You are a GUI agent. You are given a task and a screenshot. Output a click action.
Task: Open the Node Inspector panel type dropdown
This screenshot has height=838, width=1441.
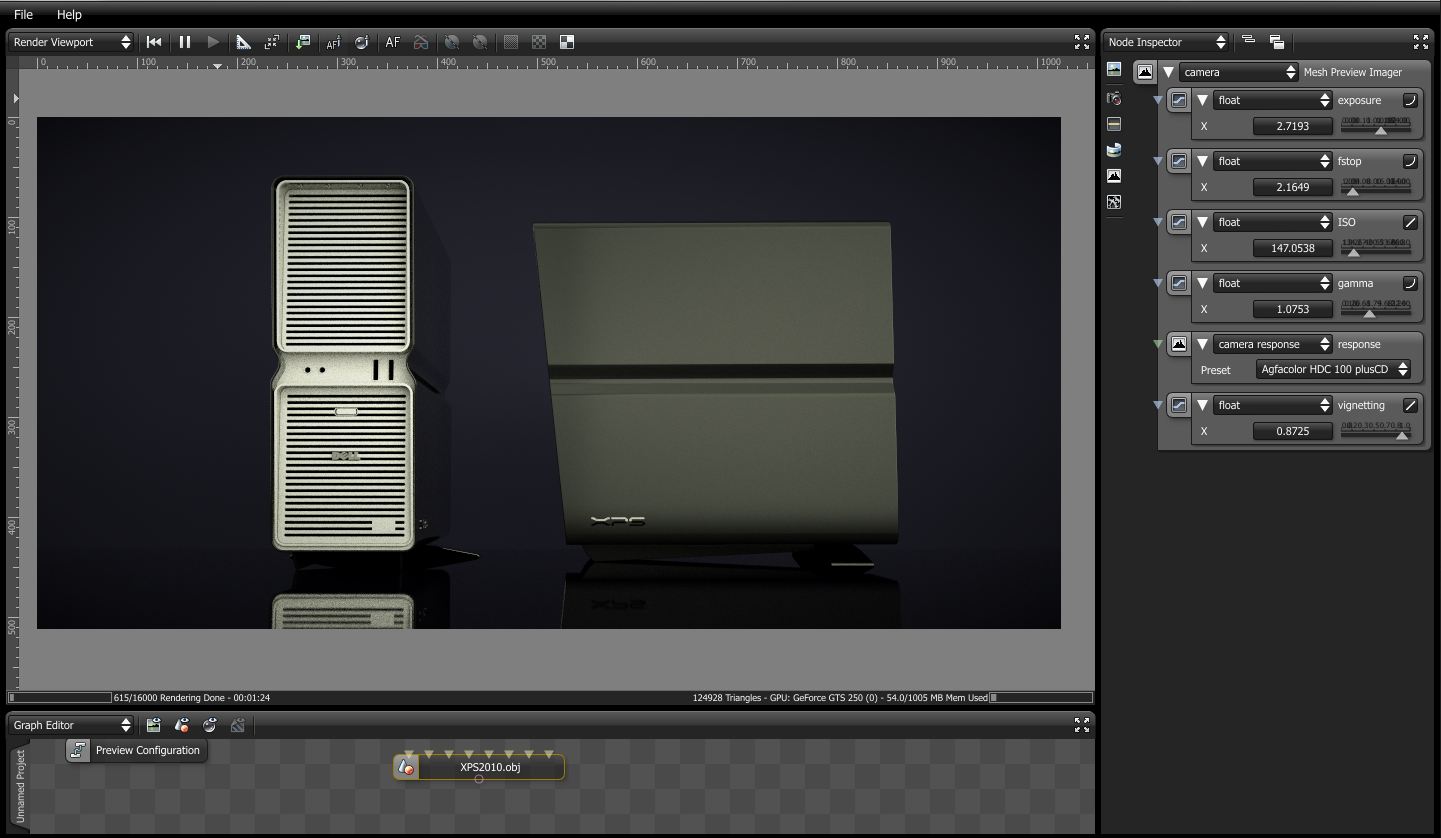tap(1166, 42)
